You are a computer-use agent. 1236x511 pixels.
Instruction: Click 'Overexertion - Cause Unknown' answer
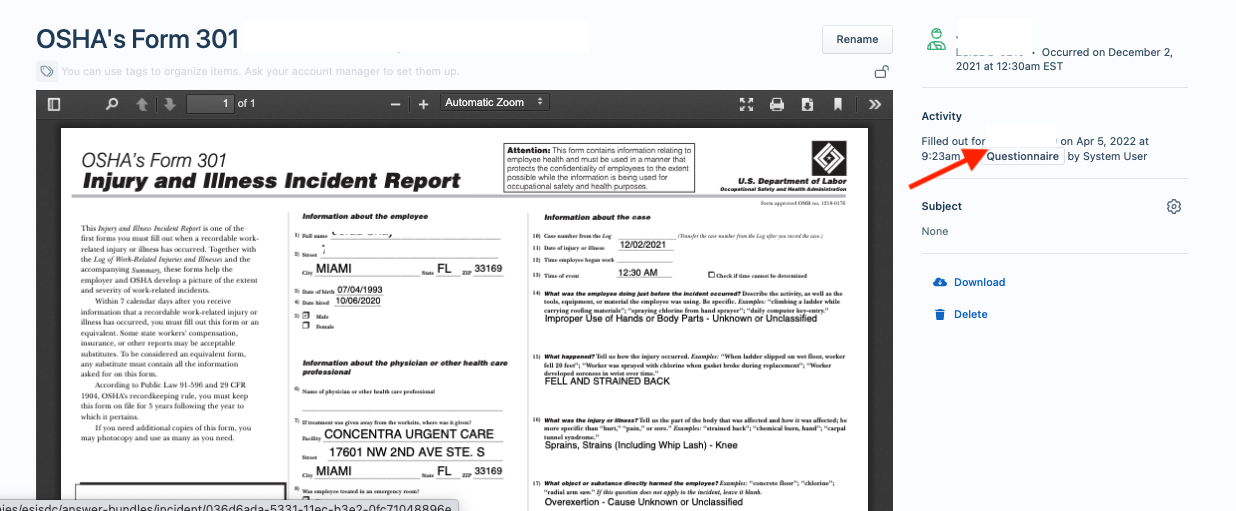pyautogui.click(x=644, y=502)
